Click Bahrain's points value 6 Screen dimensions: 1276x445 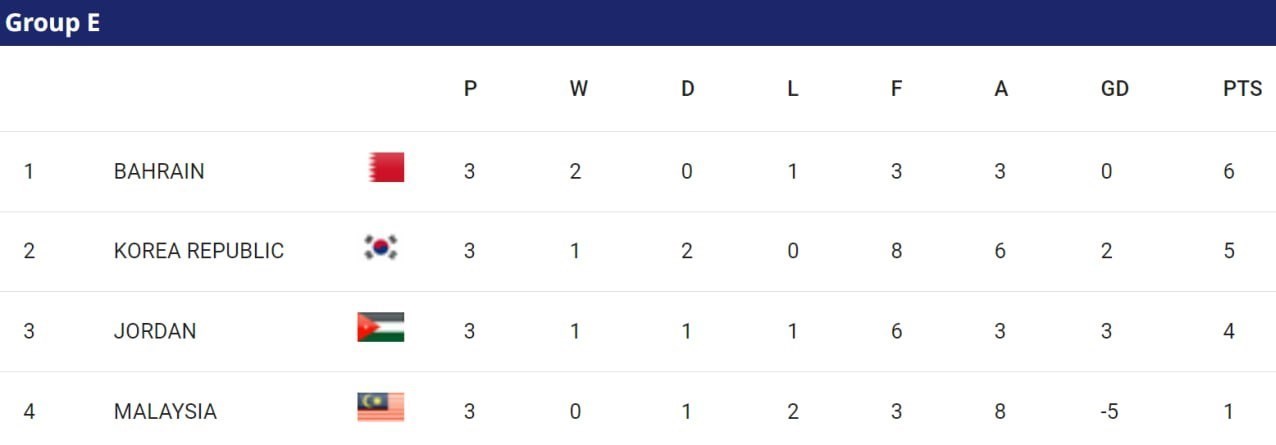coord(1229,171)
